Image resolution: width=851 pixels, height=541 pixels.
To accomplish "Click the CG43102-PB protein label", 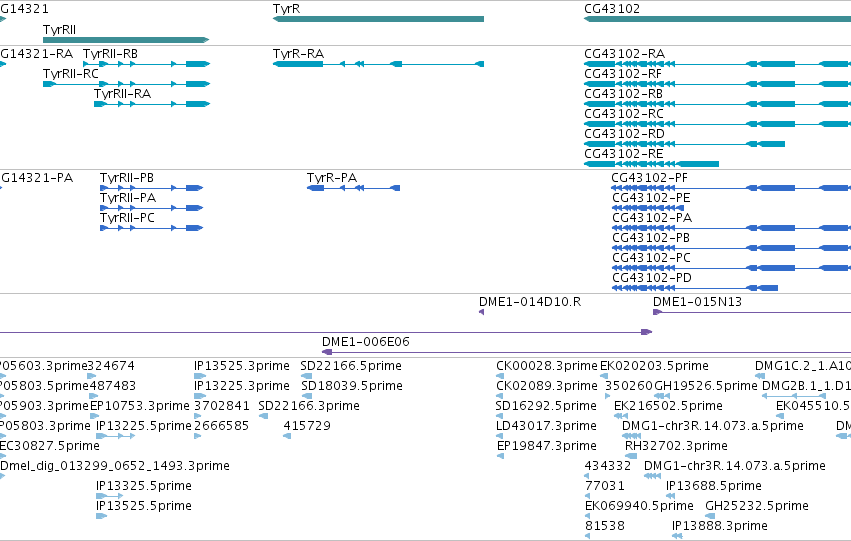I will (651, 238).
